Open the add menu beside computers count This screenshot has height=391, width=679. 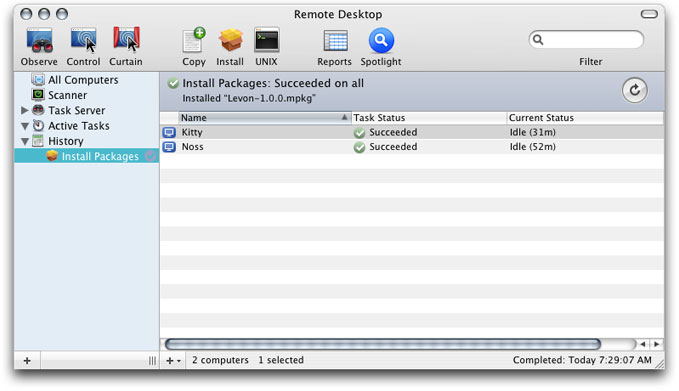point(173,360)
